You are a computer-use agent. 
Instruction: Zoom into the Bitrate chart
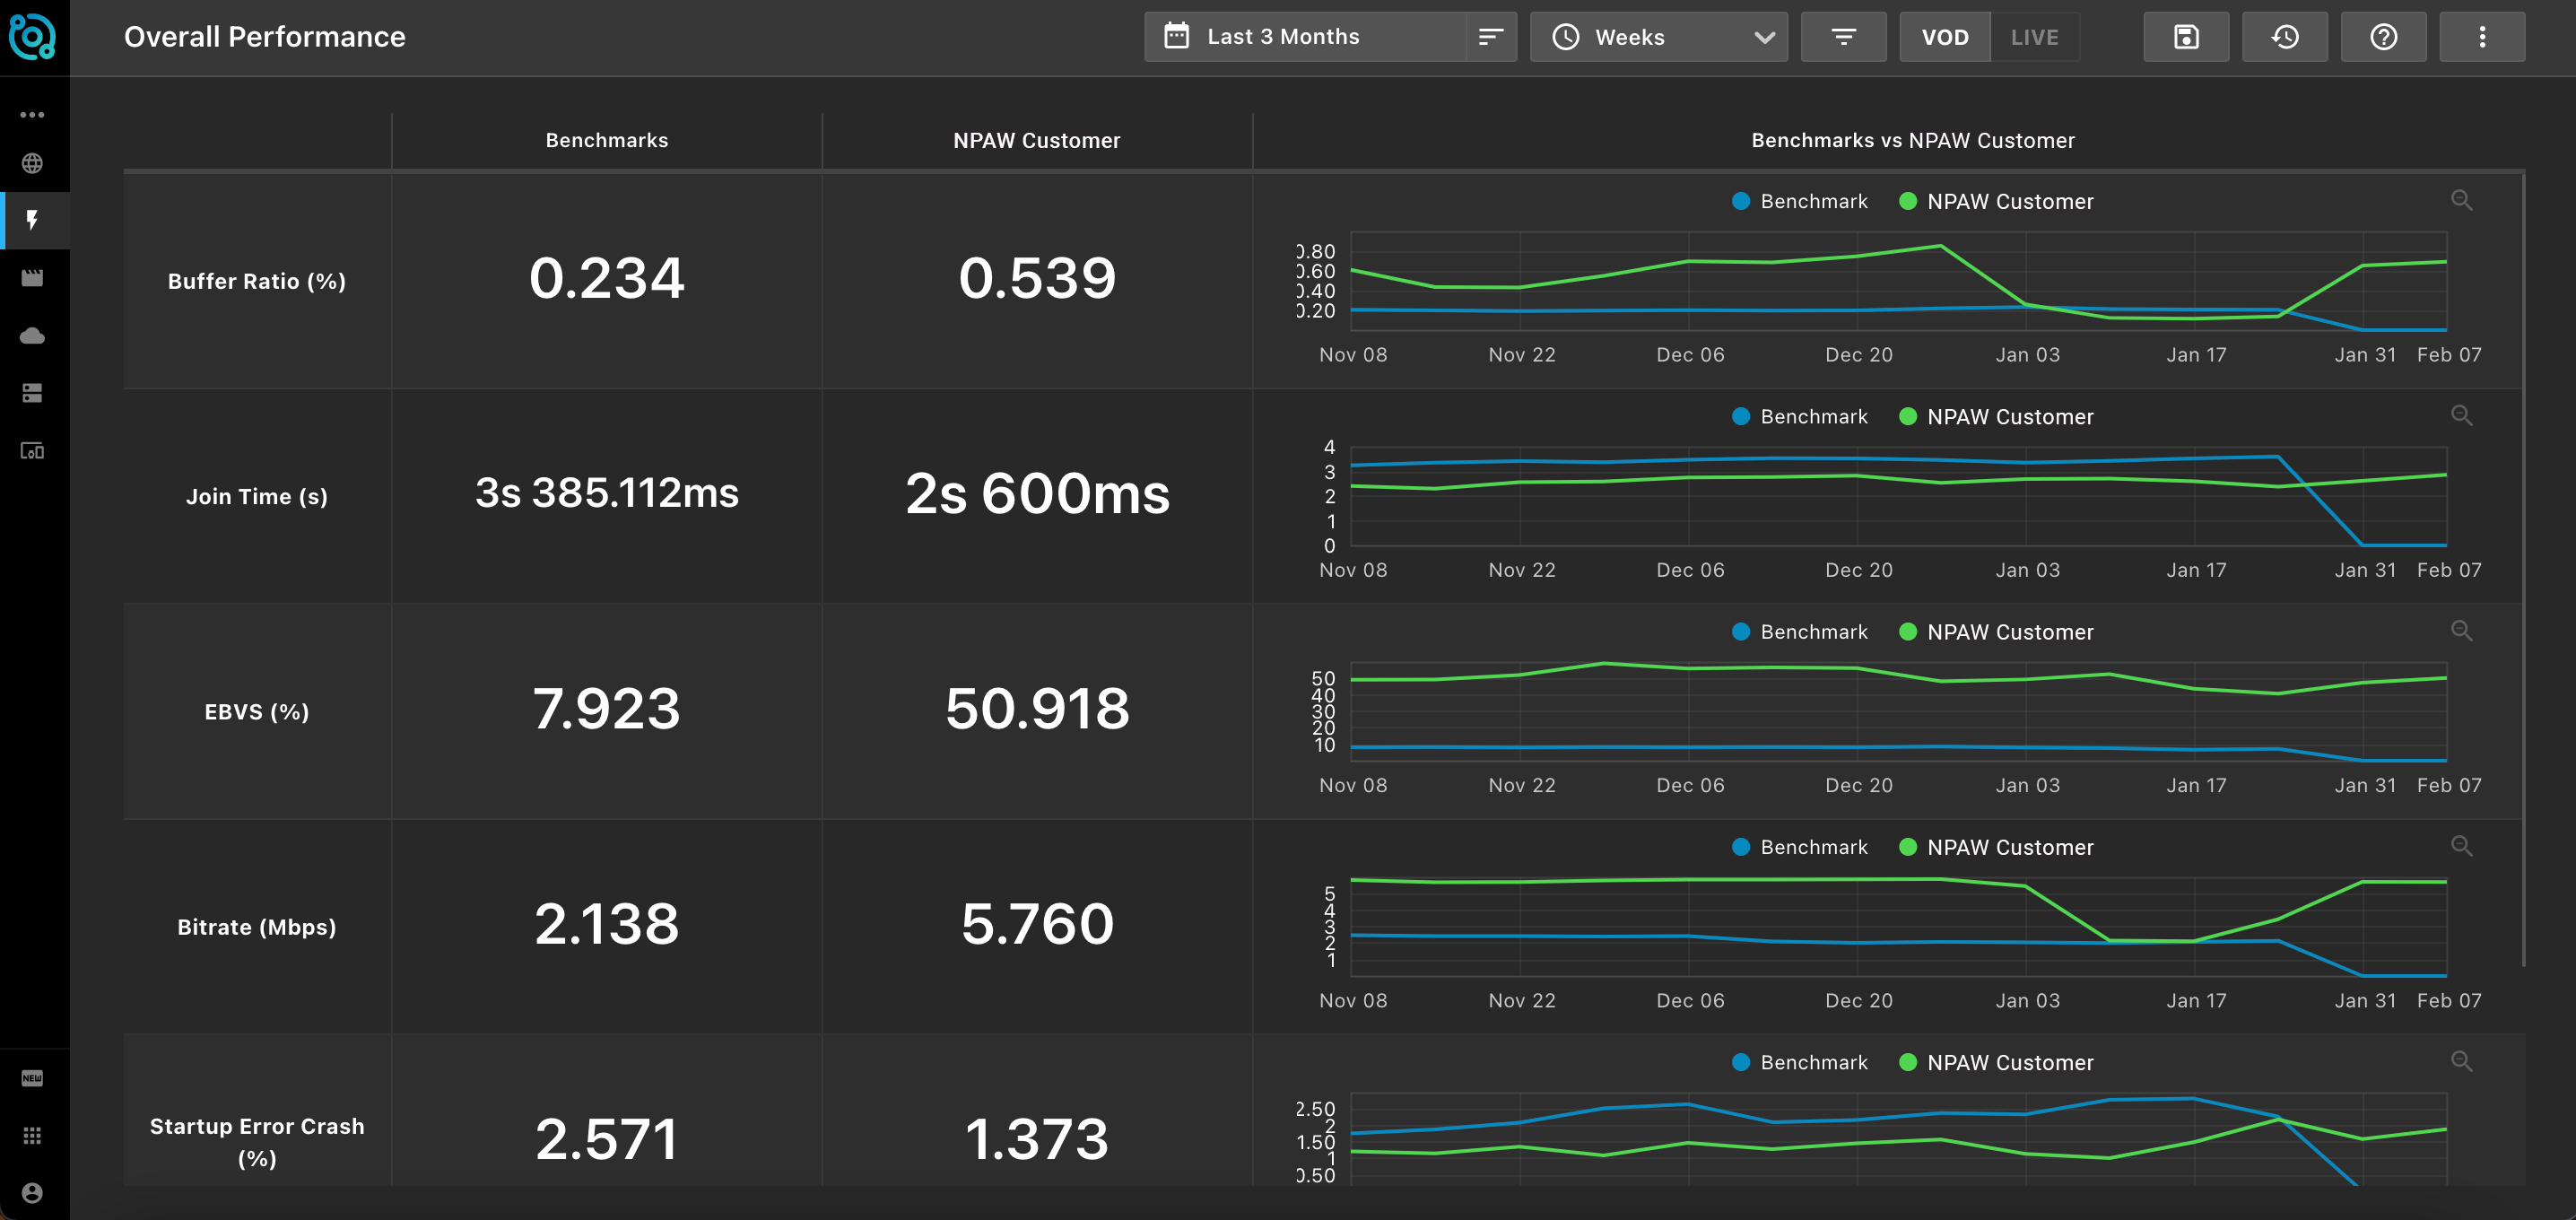coord(2461,845)
